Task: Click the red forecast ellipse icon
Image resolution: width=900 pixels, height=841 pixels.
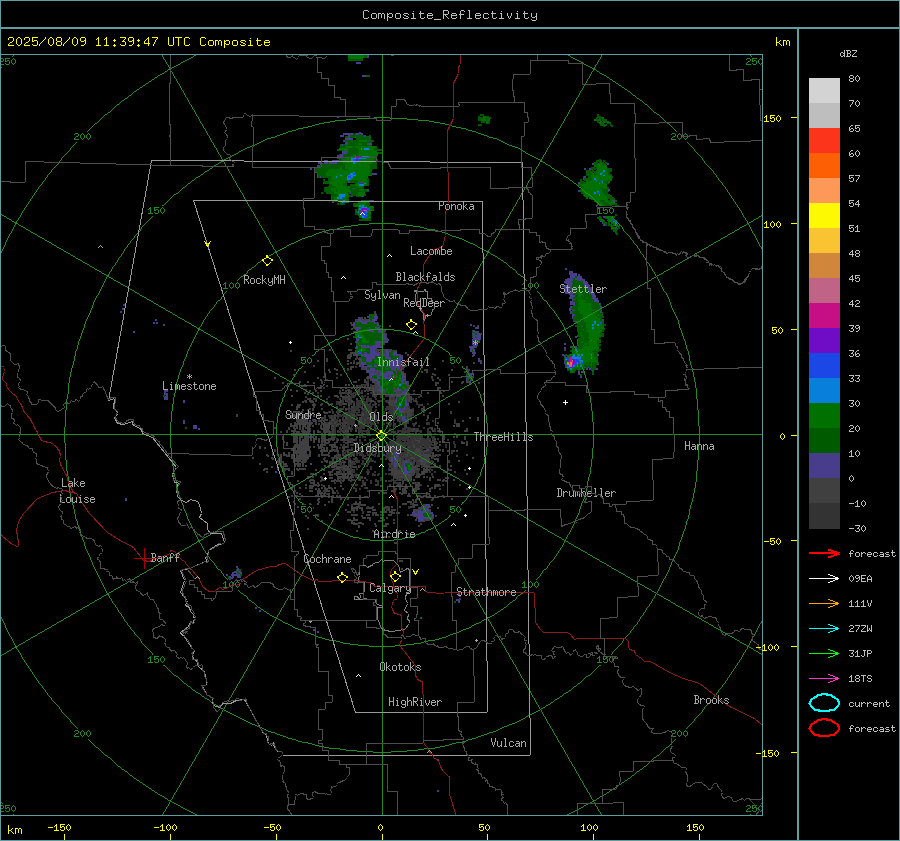Action: pos(824,728)
